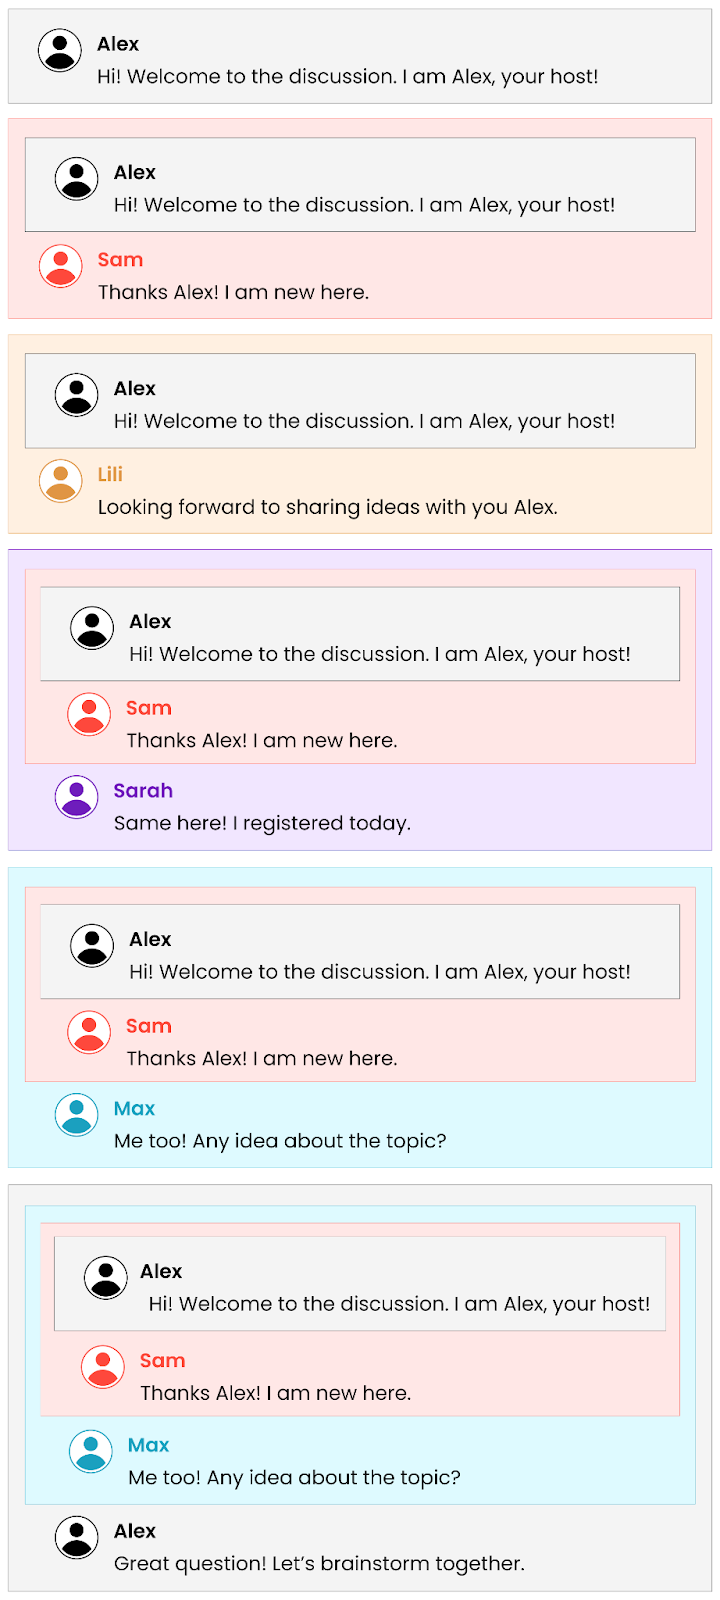Click Sam's avatar in the quote above Sarah's reply
This screenshot has height=1600, width=720.
[x=89, y=714]
